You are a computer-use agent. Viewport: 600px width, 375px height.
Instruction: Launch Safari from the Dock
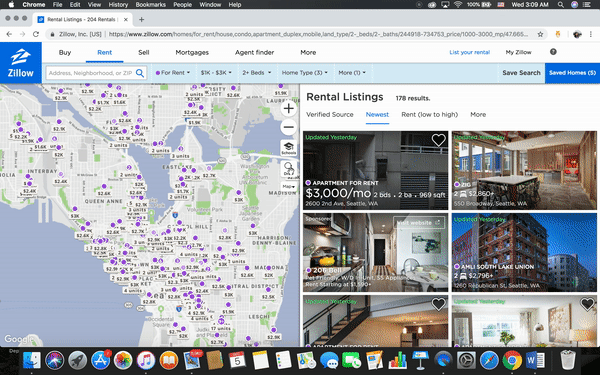pos(489,360)
